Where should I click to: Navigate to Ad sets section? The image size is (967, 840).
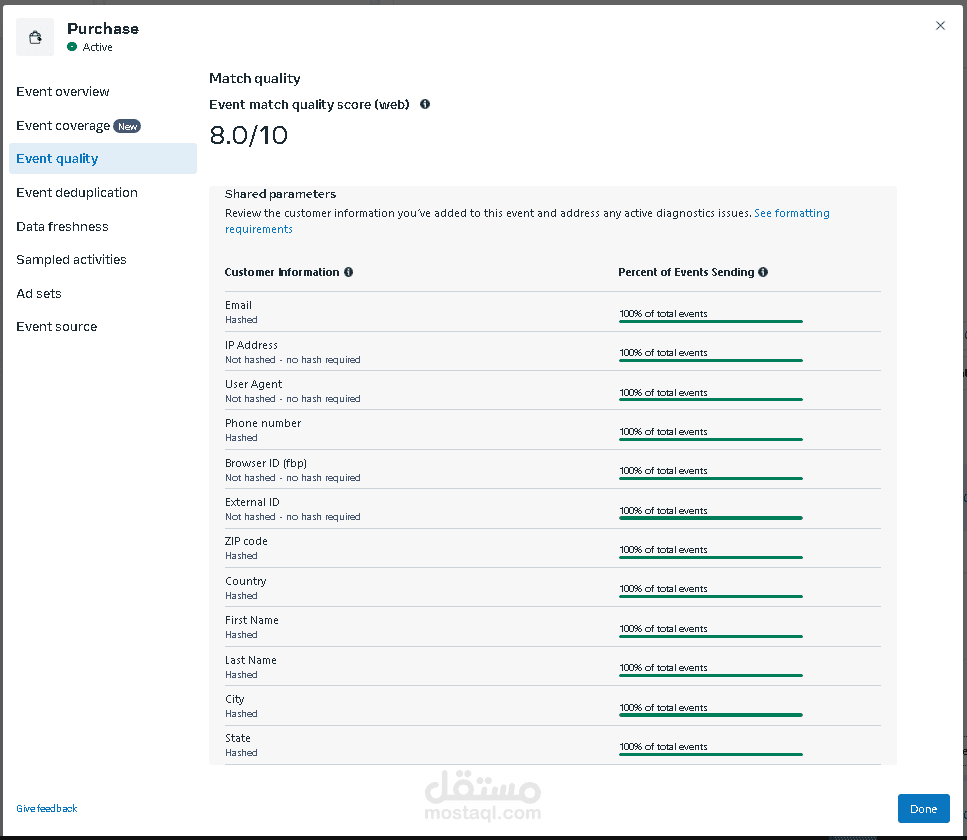(x=39, y=294)
